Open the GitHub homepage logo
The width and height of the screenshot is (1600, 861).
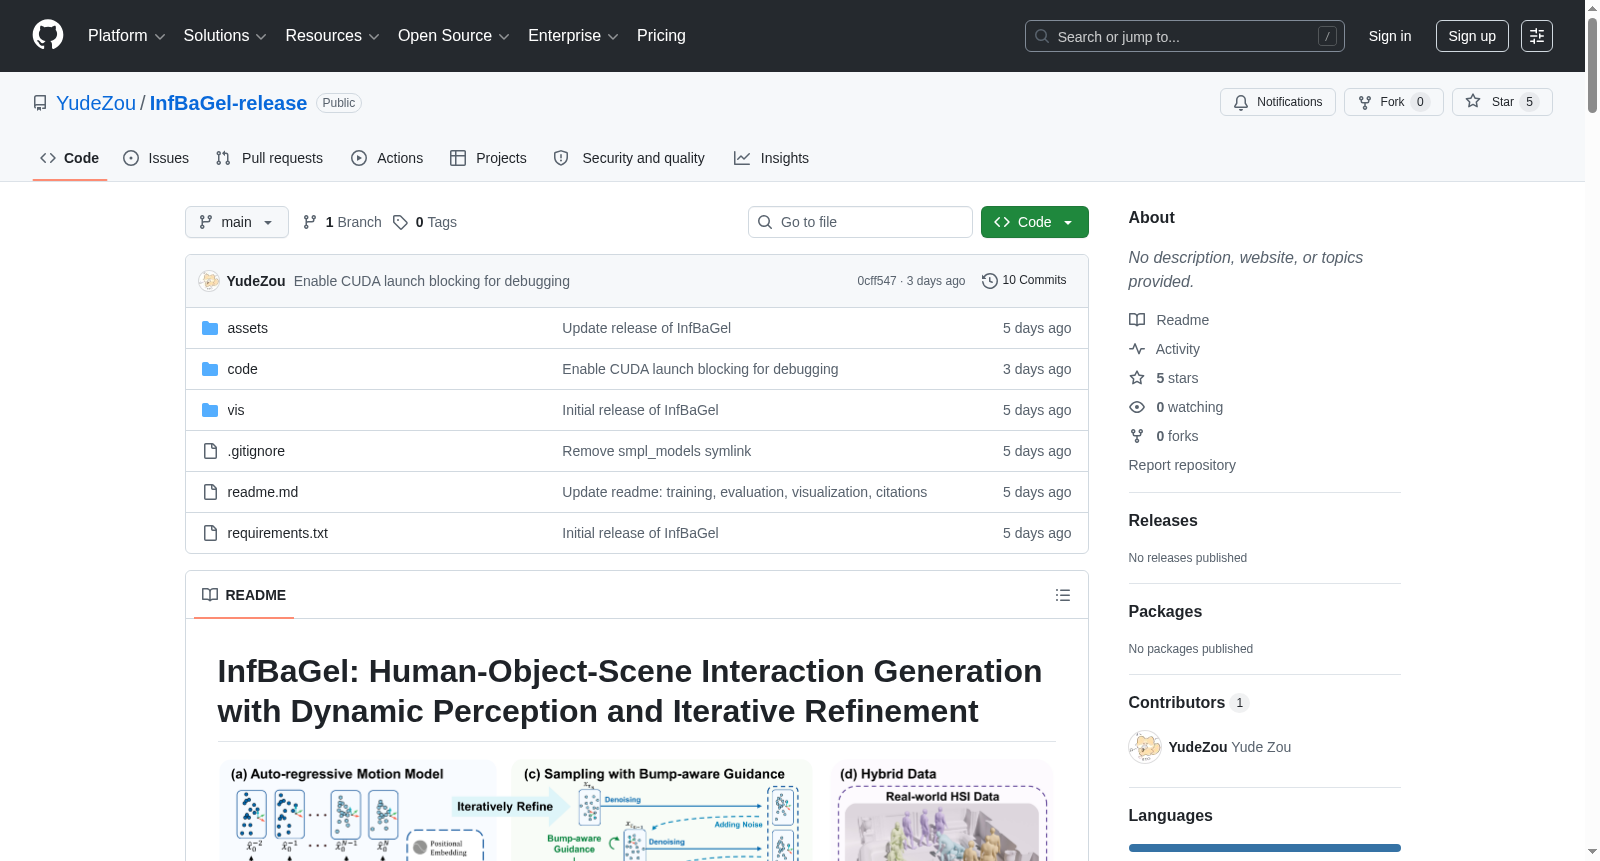click(48, 35)
